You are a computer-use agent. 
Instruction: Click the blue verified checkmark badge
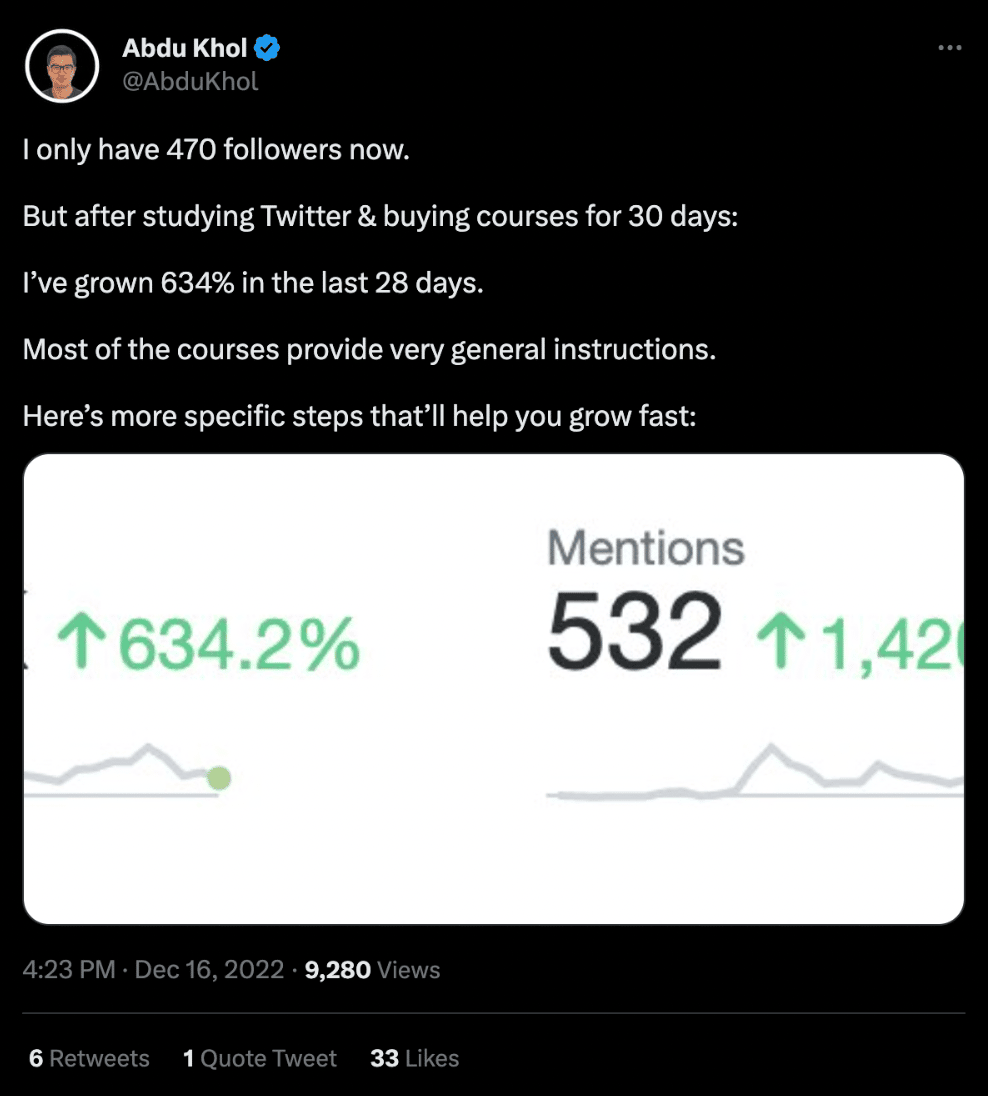[x=267, y=47]
